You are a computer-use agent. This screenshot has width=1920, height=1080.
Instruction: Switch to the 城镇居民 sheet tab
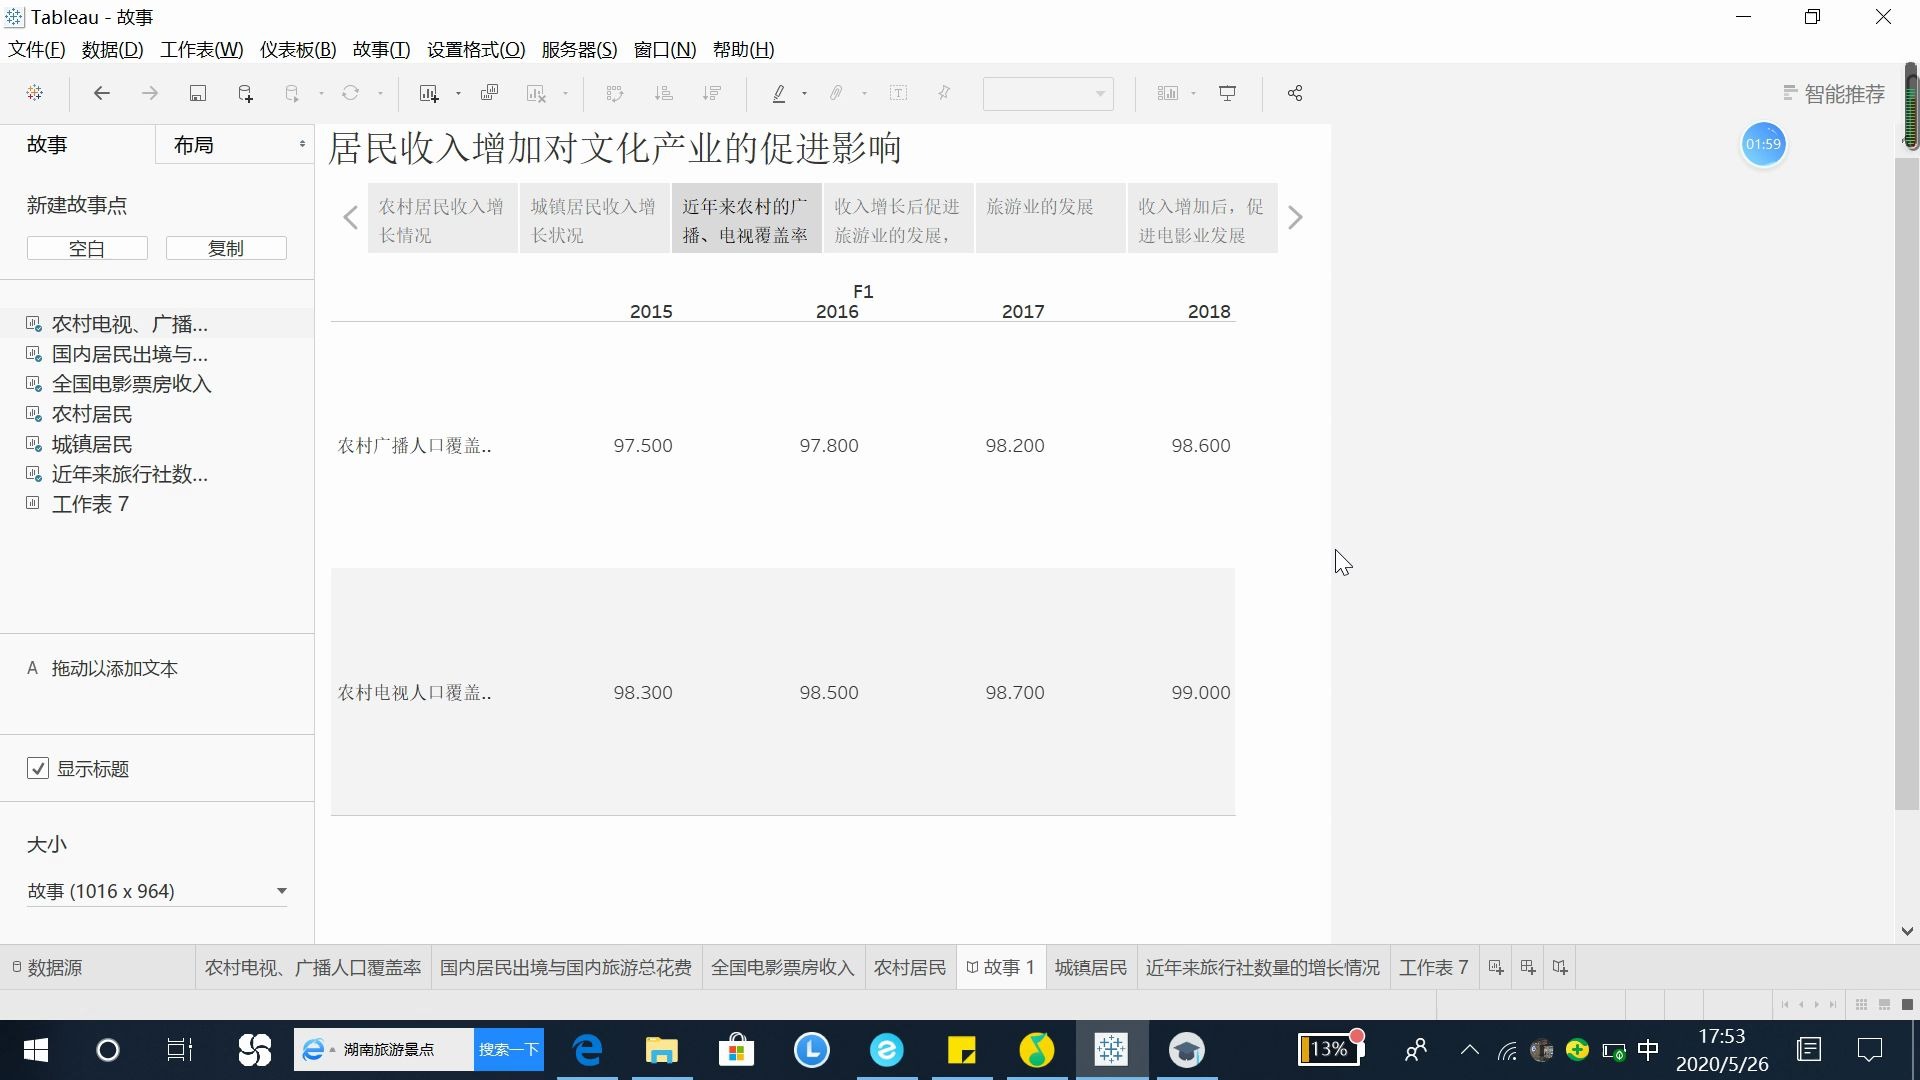pos(1091,967)
